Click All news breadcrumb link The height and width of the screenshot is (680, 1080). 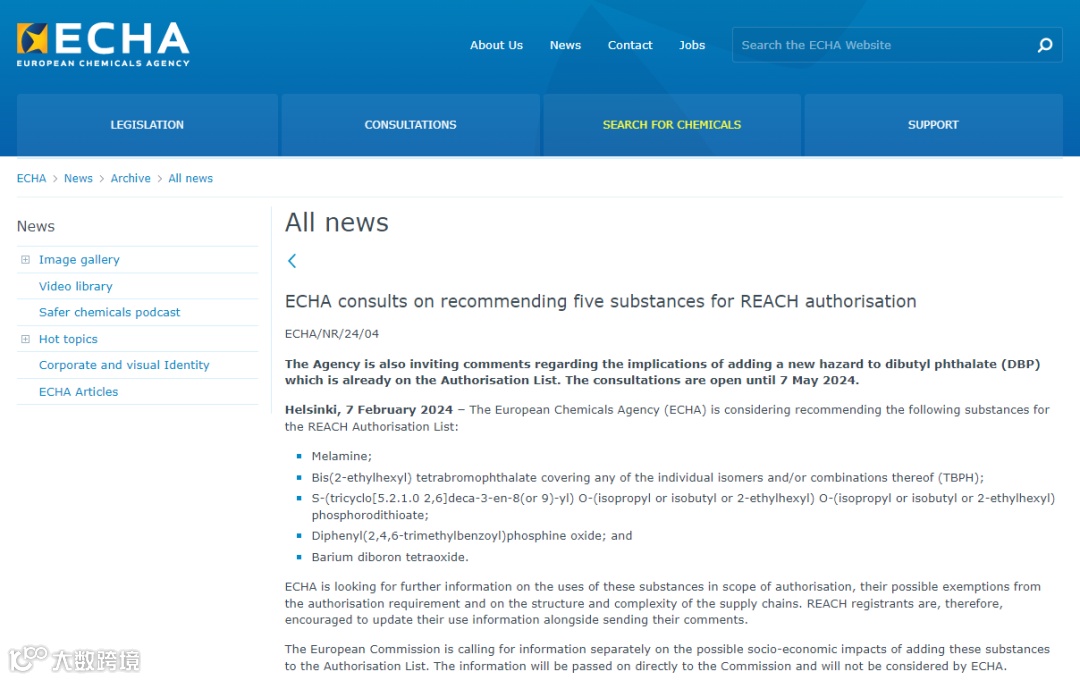pyautogui.click(x=191, y=178)
